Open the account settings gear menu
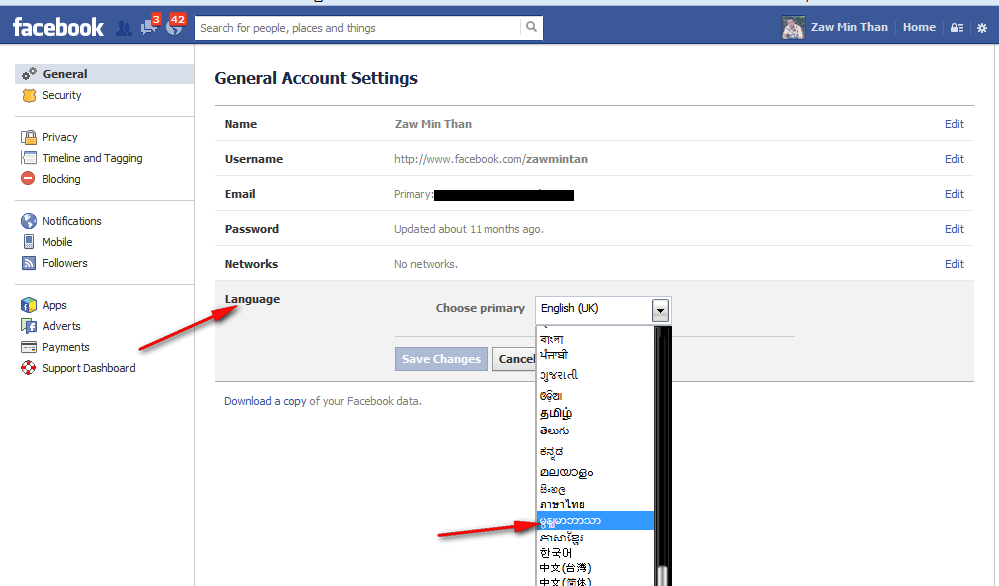The height and width of the screenshot is (586, 999). [x=982, y=28]
